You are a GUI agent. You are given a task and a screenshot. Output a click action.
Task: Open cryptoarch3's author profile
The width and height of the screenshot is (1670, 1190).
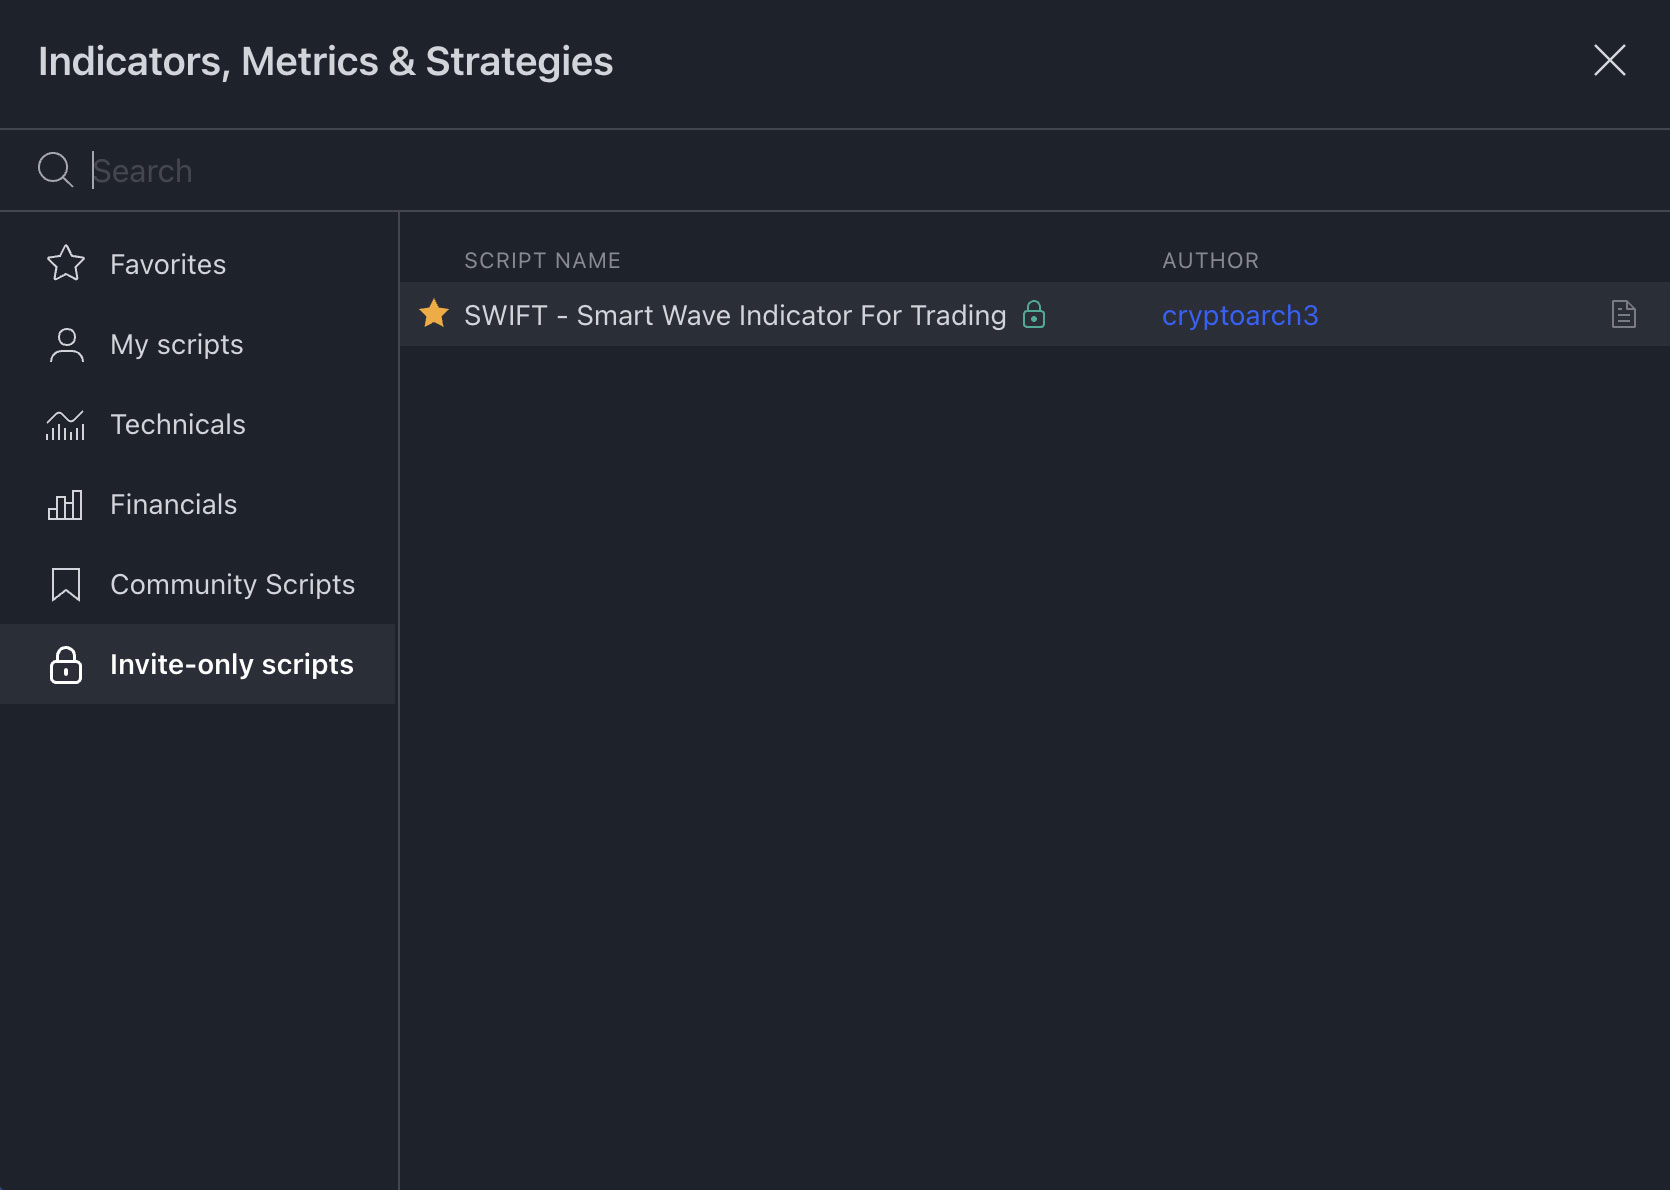1239,315
